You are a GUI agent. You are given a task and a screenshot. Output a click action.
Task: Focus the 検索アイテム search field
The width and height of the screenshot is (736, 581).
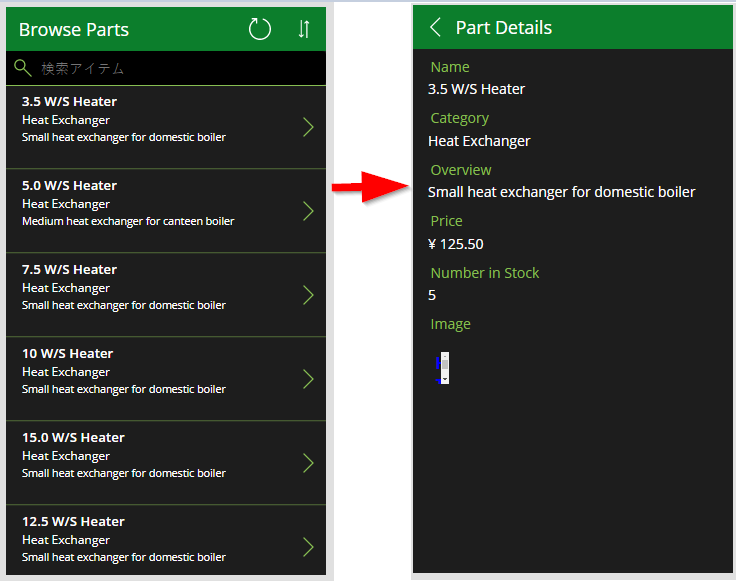point(166,69)
